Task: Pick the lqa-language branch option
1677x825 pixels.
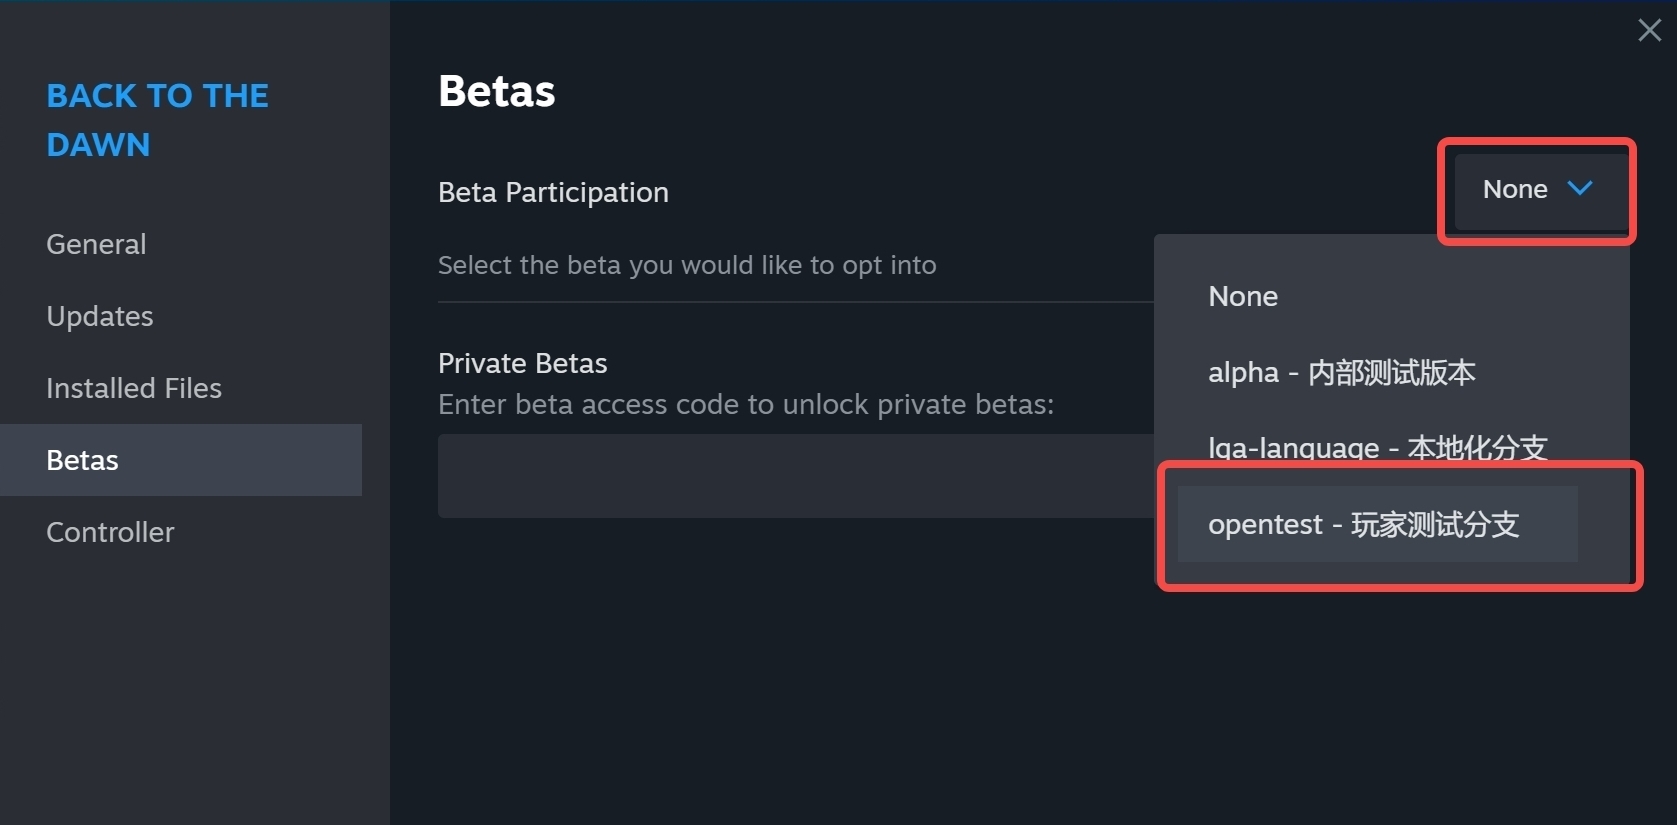Action: [x=1377, y=447]
